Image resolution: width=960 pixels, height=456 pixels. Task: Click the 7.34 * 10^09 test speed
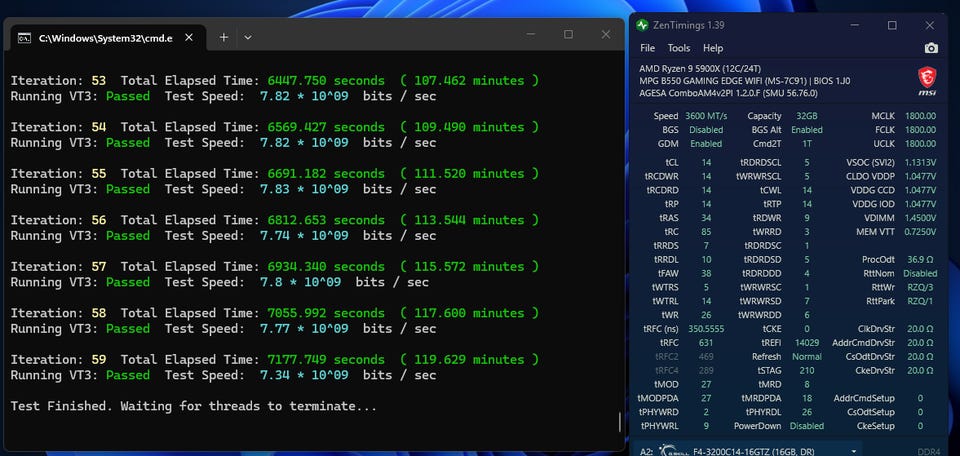[304, 375]
